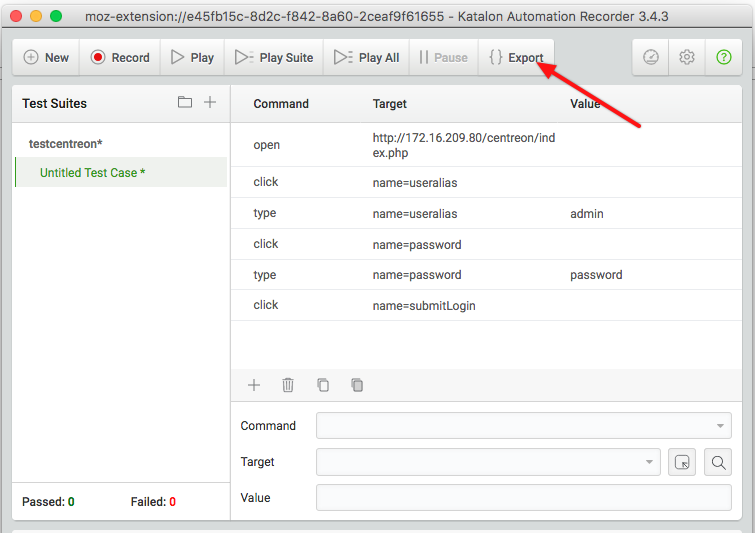Add a new command row with plus

254,385
